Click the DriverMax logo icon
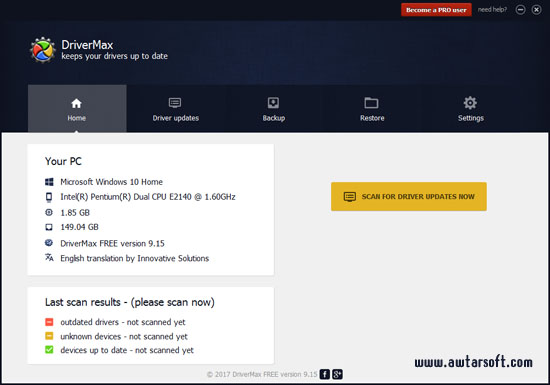The height and width of the screenshot is (385, 550). coord(42,50)
